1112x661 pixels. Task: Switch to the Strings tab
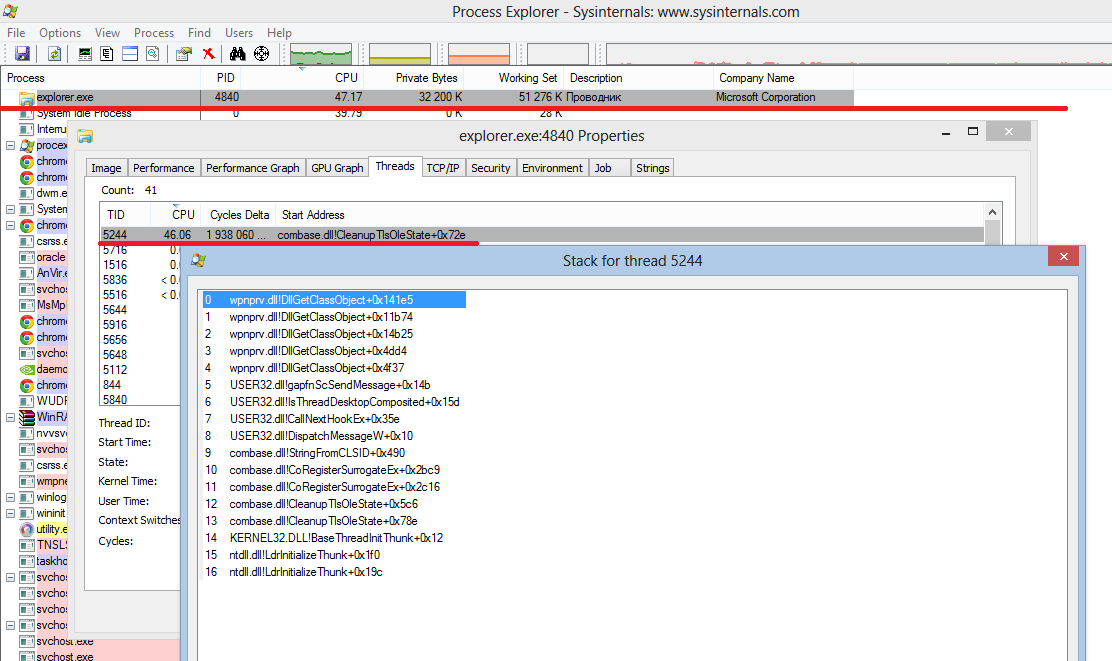(652, 168)
